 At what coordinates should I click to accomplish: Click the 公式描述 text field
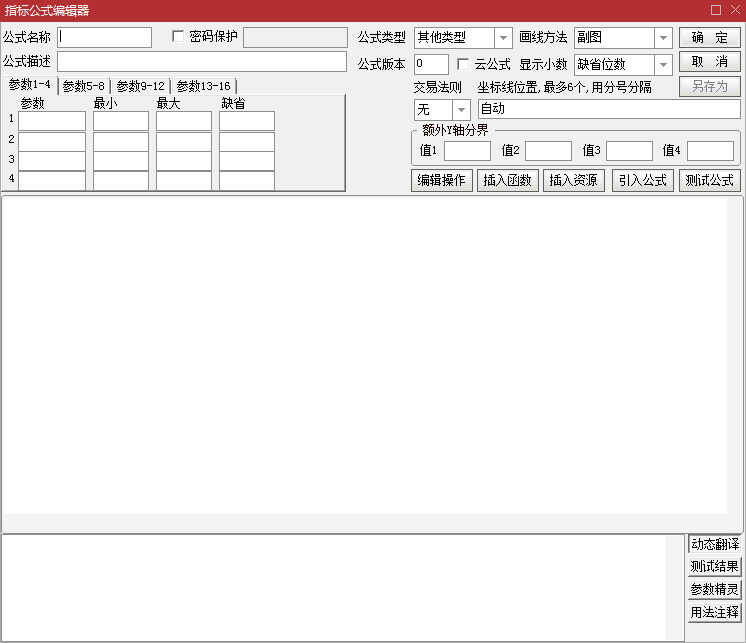(x=202, y=62)
